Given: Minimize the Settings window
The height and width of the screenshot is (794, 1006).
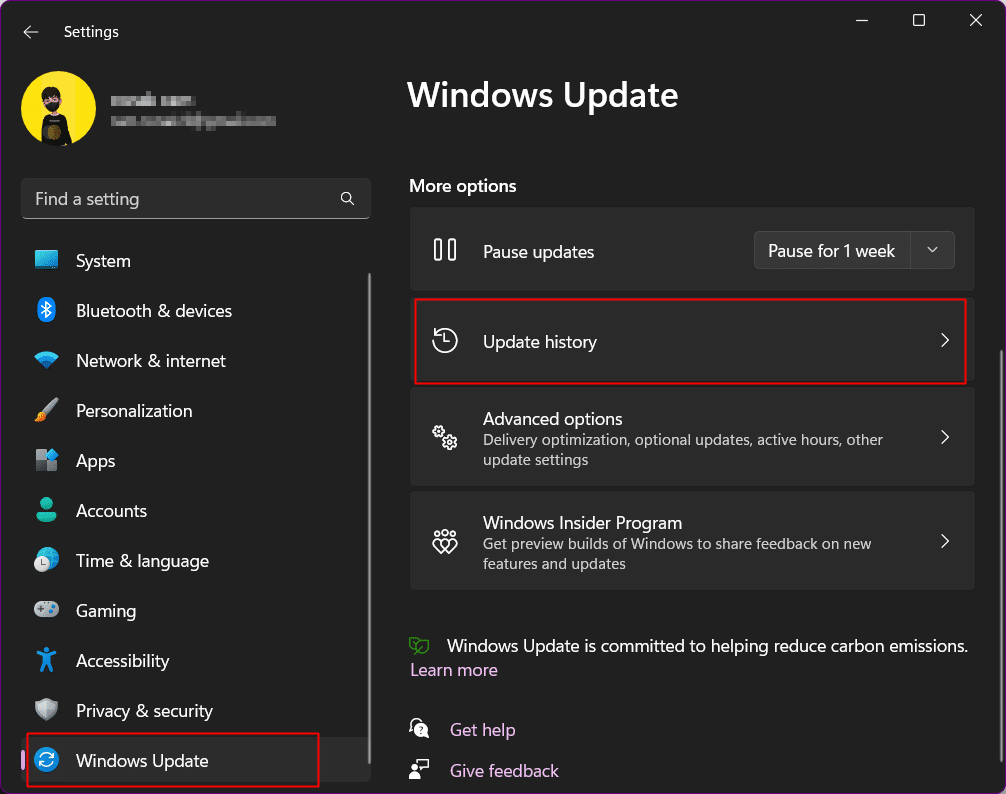Looking at the screenshot, I should click(862, 21).
